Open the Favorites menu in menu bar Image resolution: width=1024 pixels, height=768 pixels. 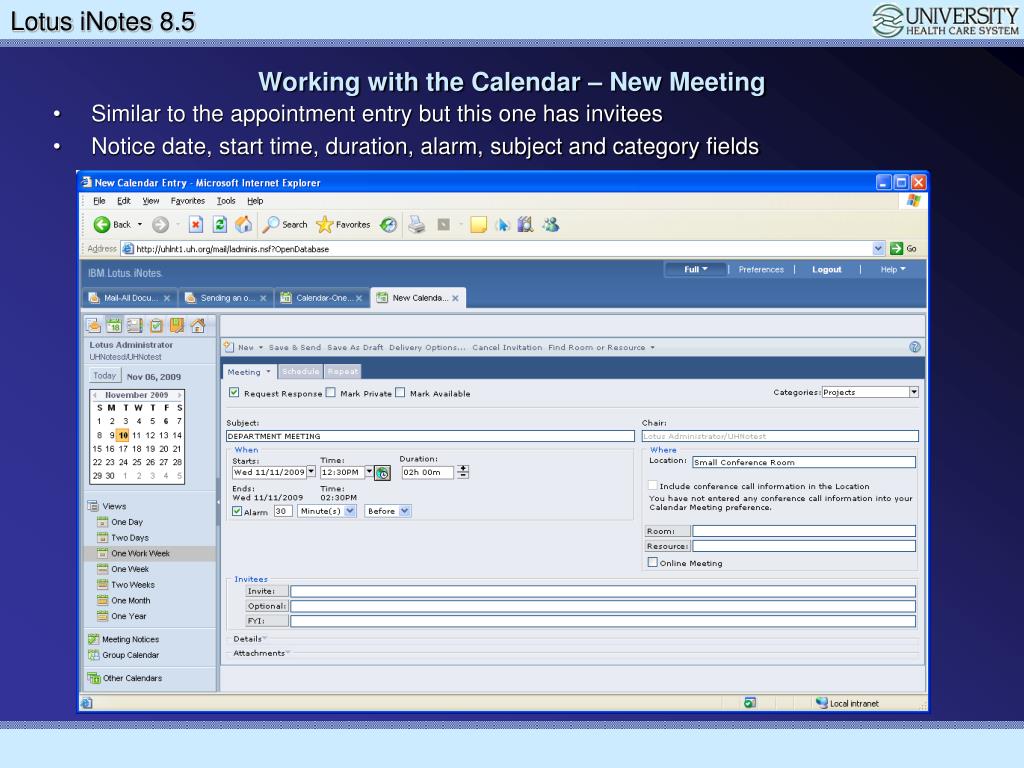pyautogui.click(x=187, y=201)
